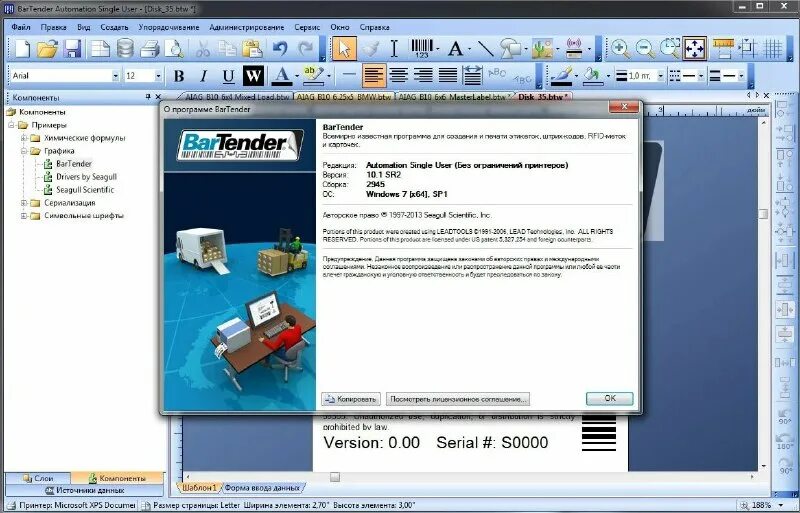Viewport: 800px width, 513px height.
Task: Open page setup icon in toolbar
Action: [100, 49]
